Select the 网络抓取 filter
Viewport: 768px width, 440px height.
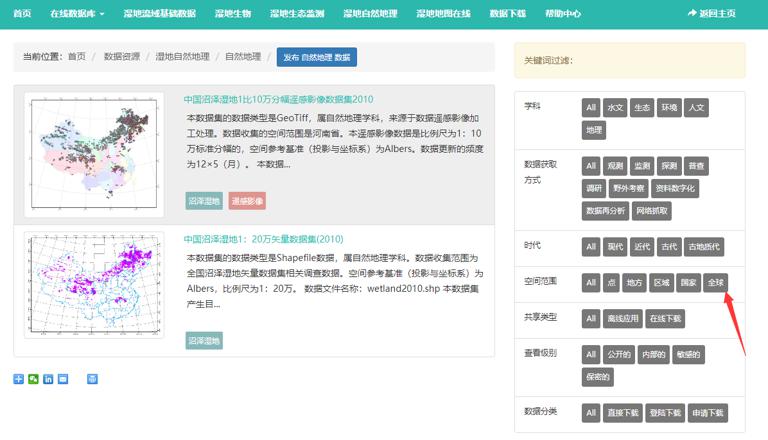coord(652,211)
